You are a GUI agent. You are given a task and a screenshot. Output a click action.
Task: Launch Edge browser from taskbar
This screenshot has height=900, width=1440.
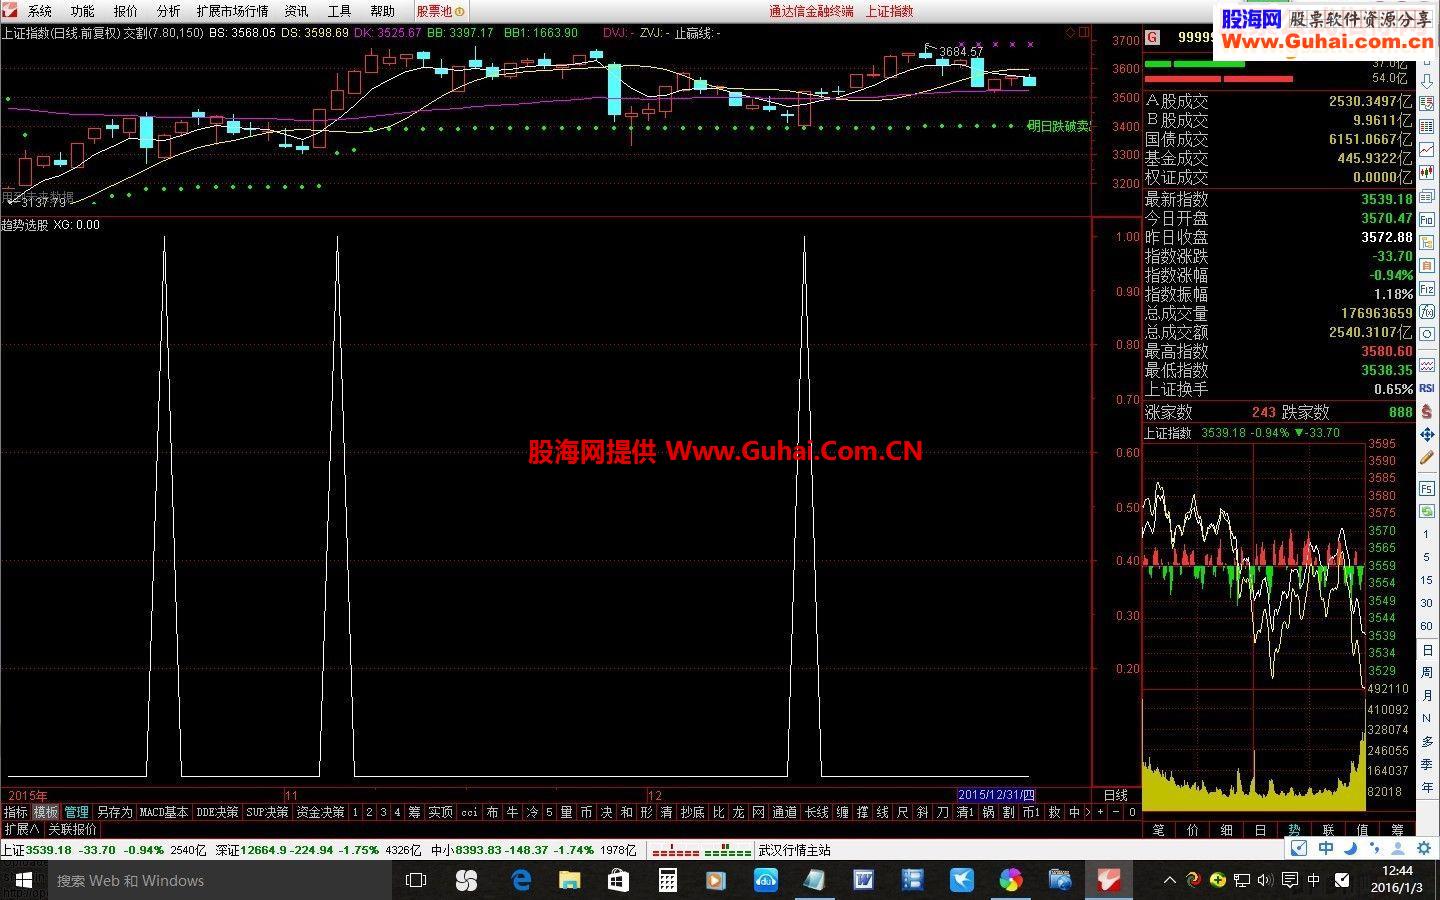521,880
